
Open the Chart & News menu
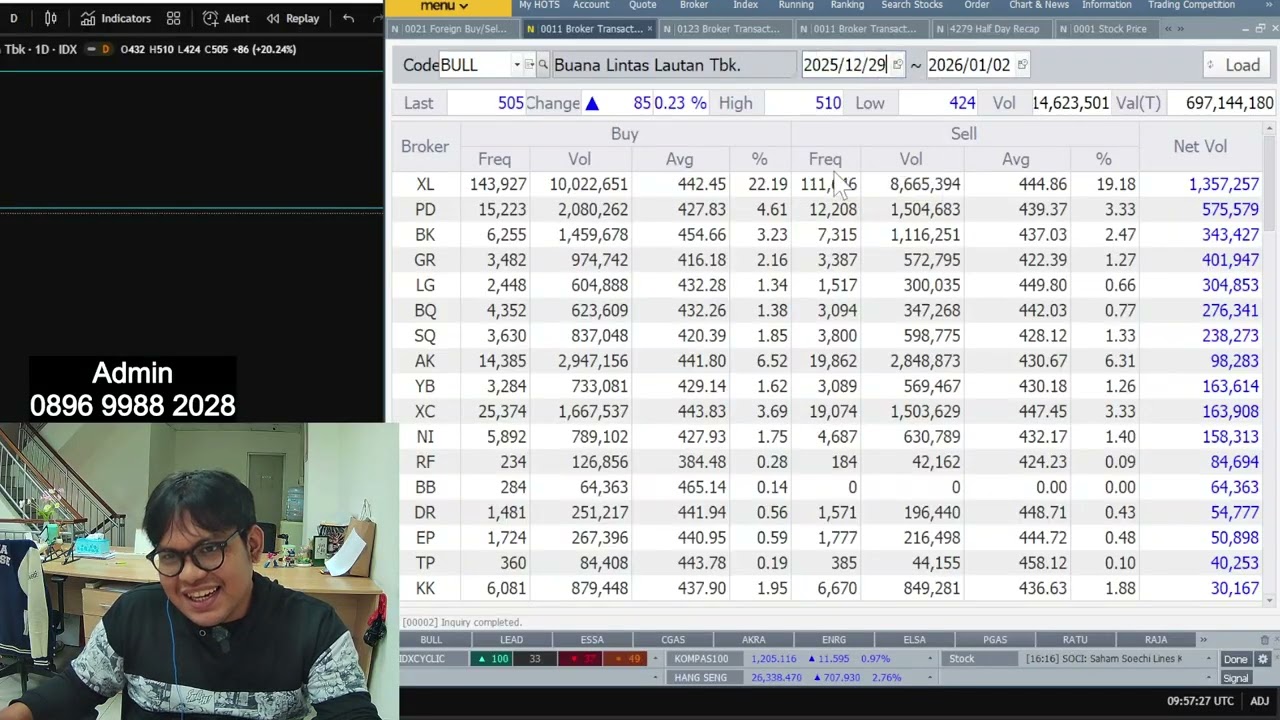tap(1039, 5)
